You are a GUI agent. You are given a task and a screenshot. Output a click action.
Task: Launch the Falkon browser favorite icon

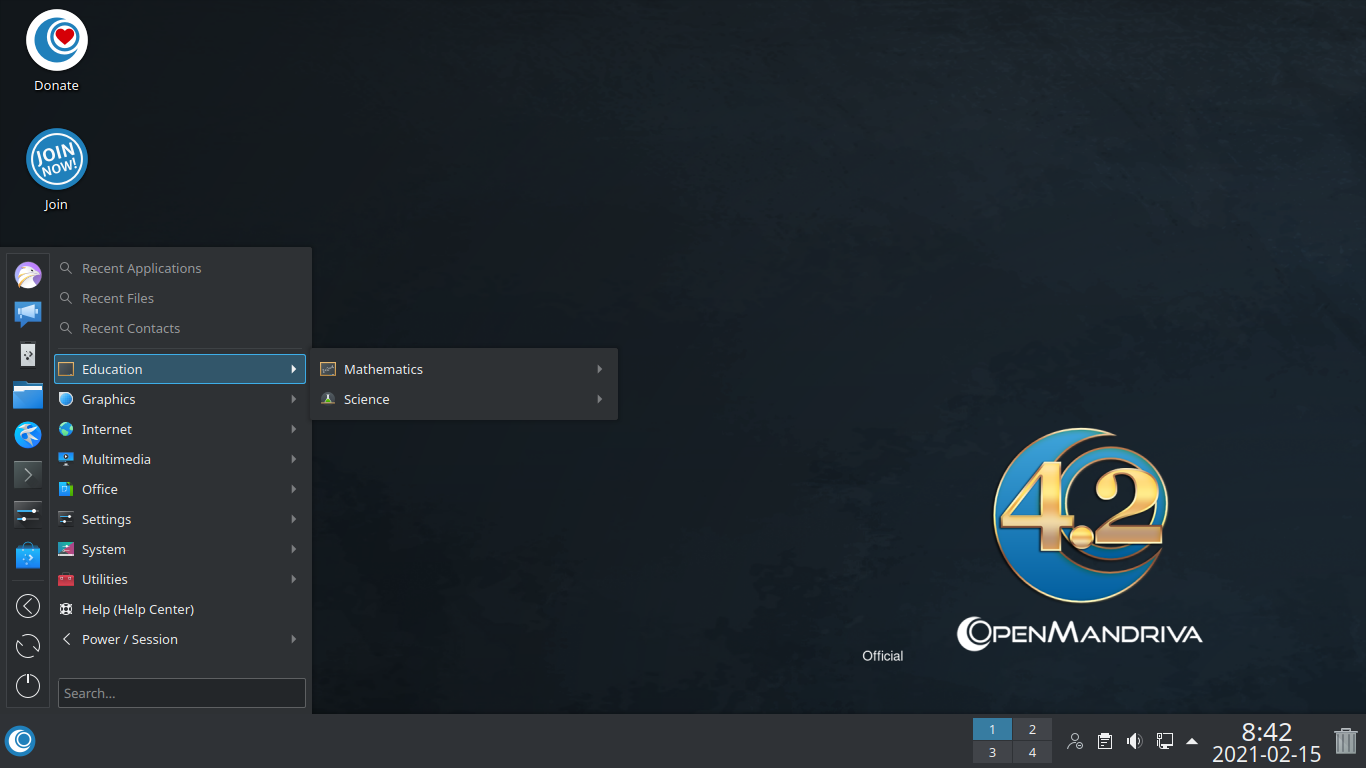(28, 434)
